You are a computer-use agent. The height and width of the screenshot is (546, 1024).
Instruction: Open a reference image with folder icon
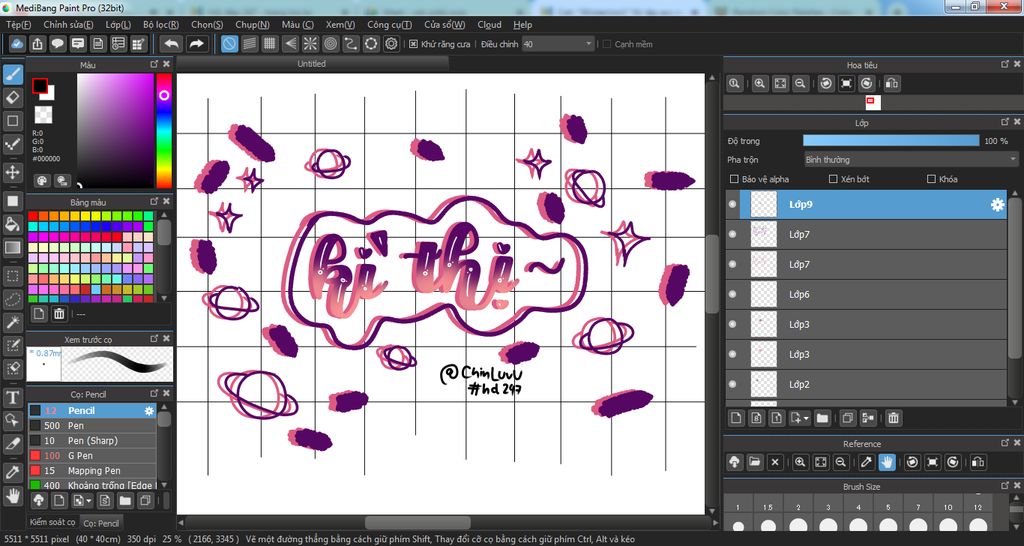click(x=754, y=462)
